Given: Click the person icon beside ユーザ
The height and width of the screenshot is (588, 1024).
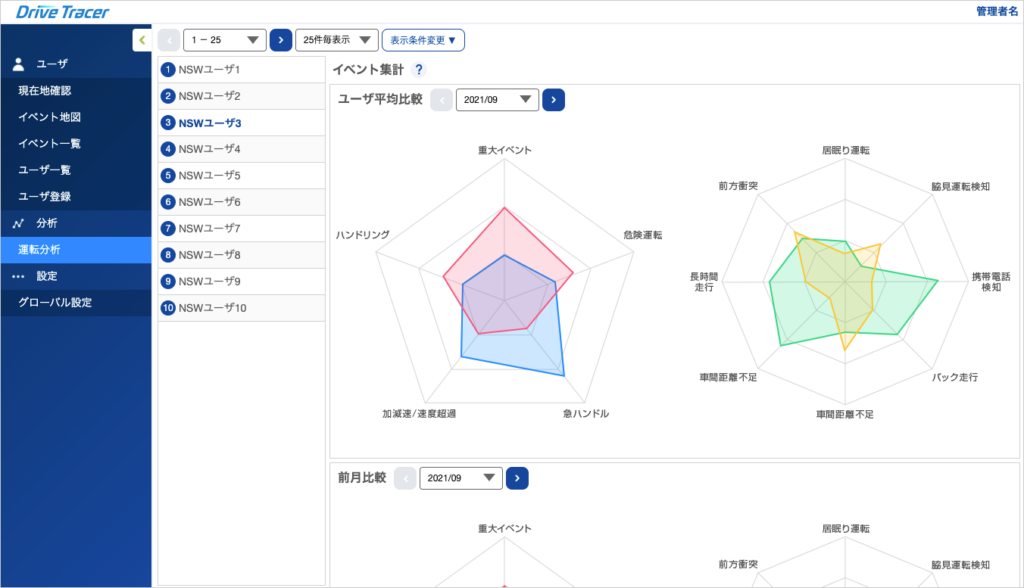Looking at the screenshot, I should (18, 63).
